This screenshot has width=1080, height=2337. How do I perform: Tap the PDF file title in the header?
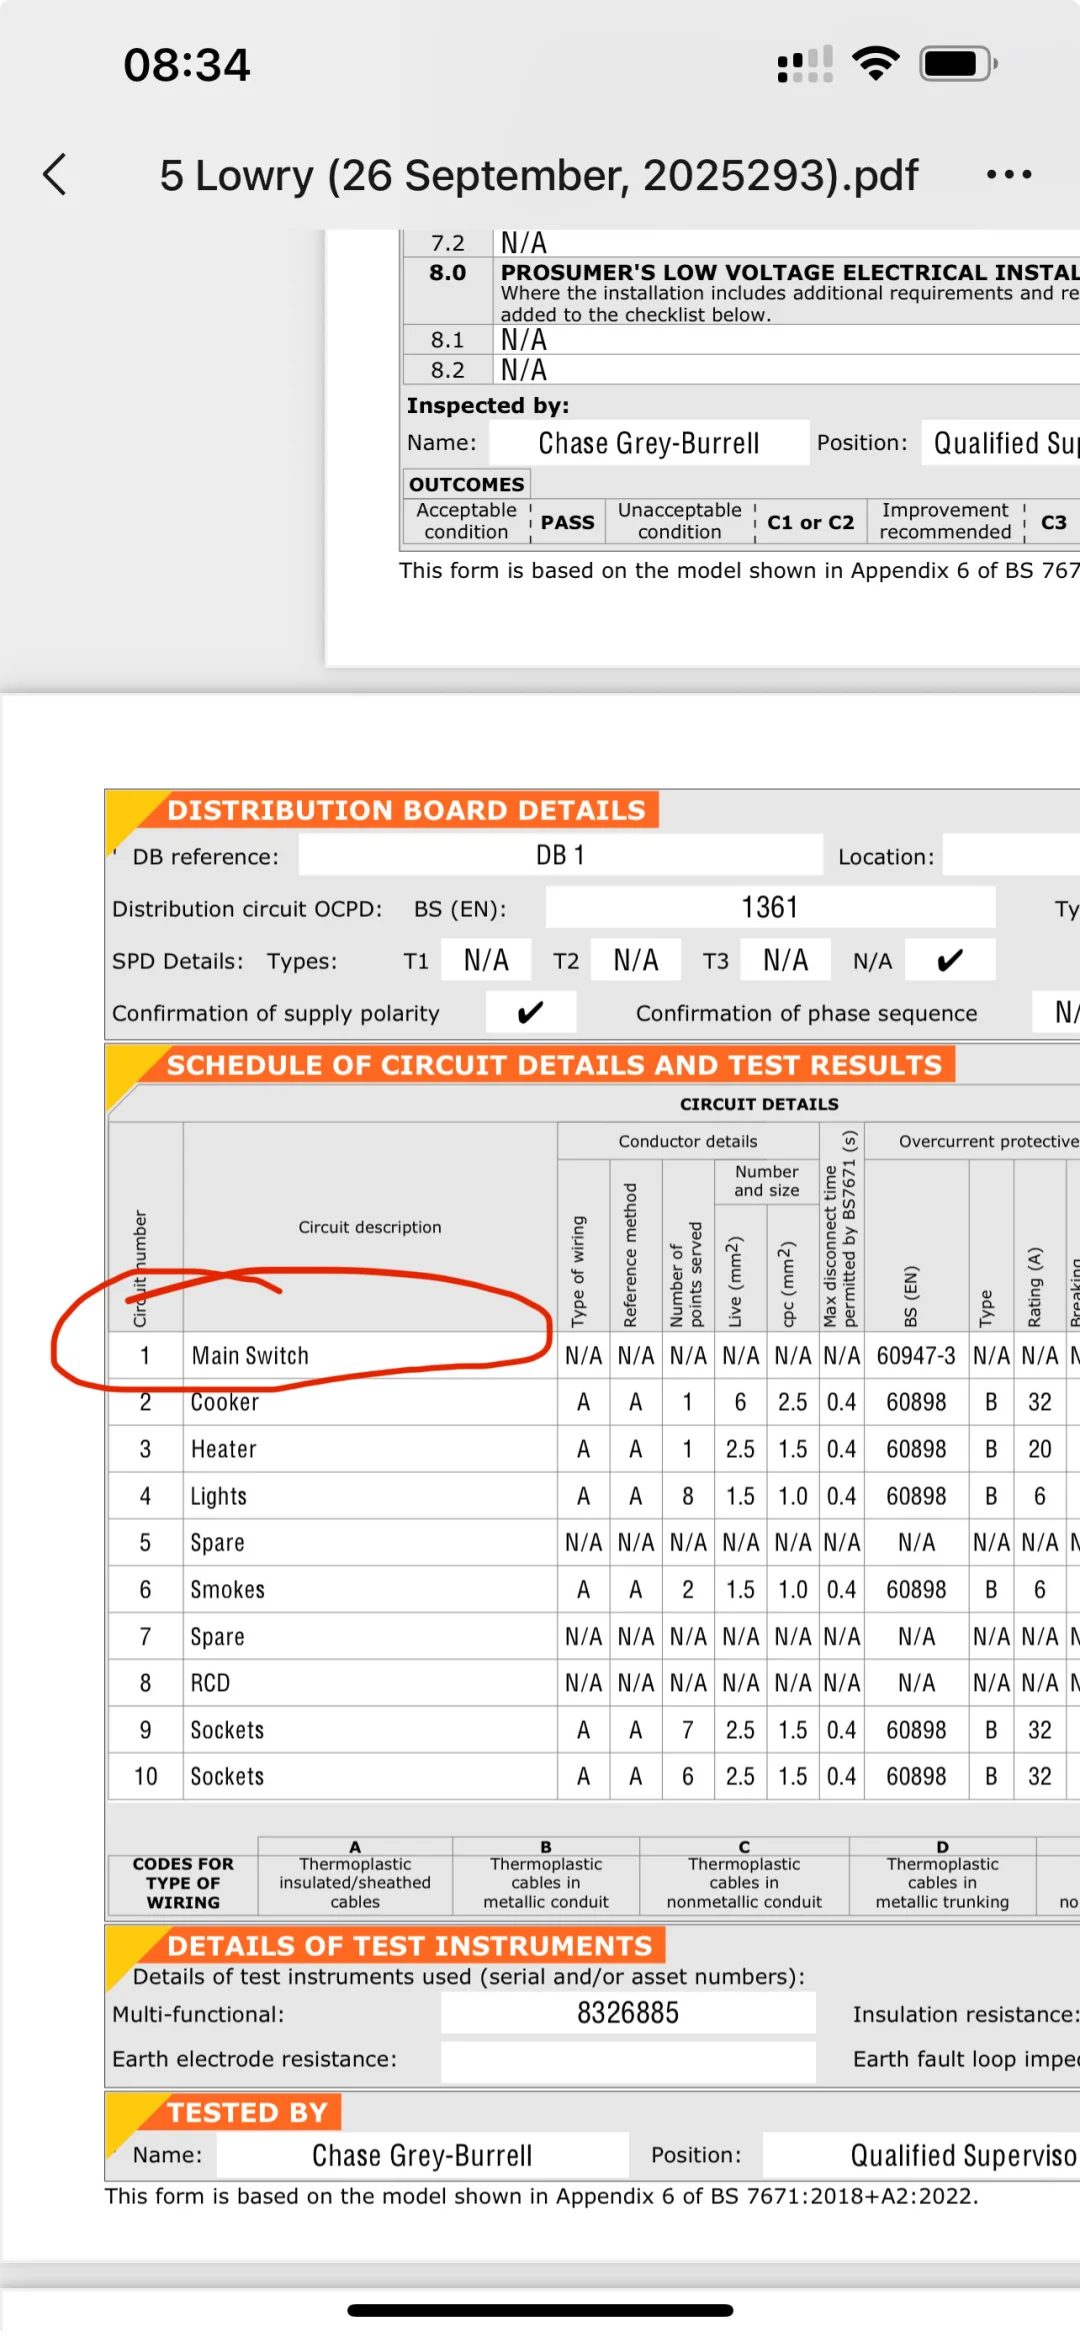coord(539,175)
